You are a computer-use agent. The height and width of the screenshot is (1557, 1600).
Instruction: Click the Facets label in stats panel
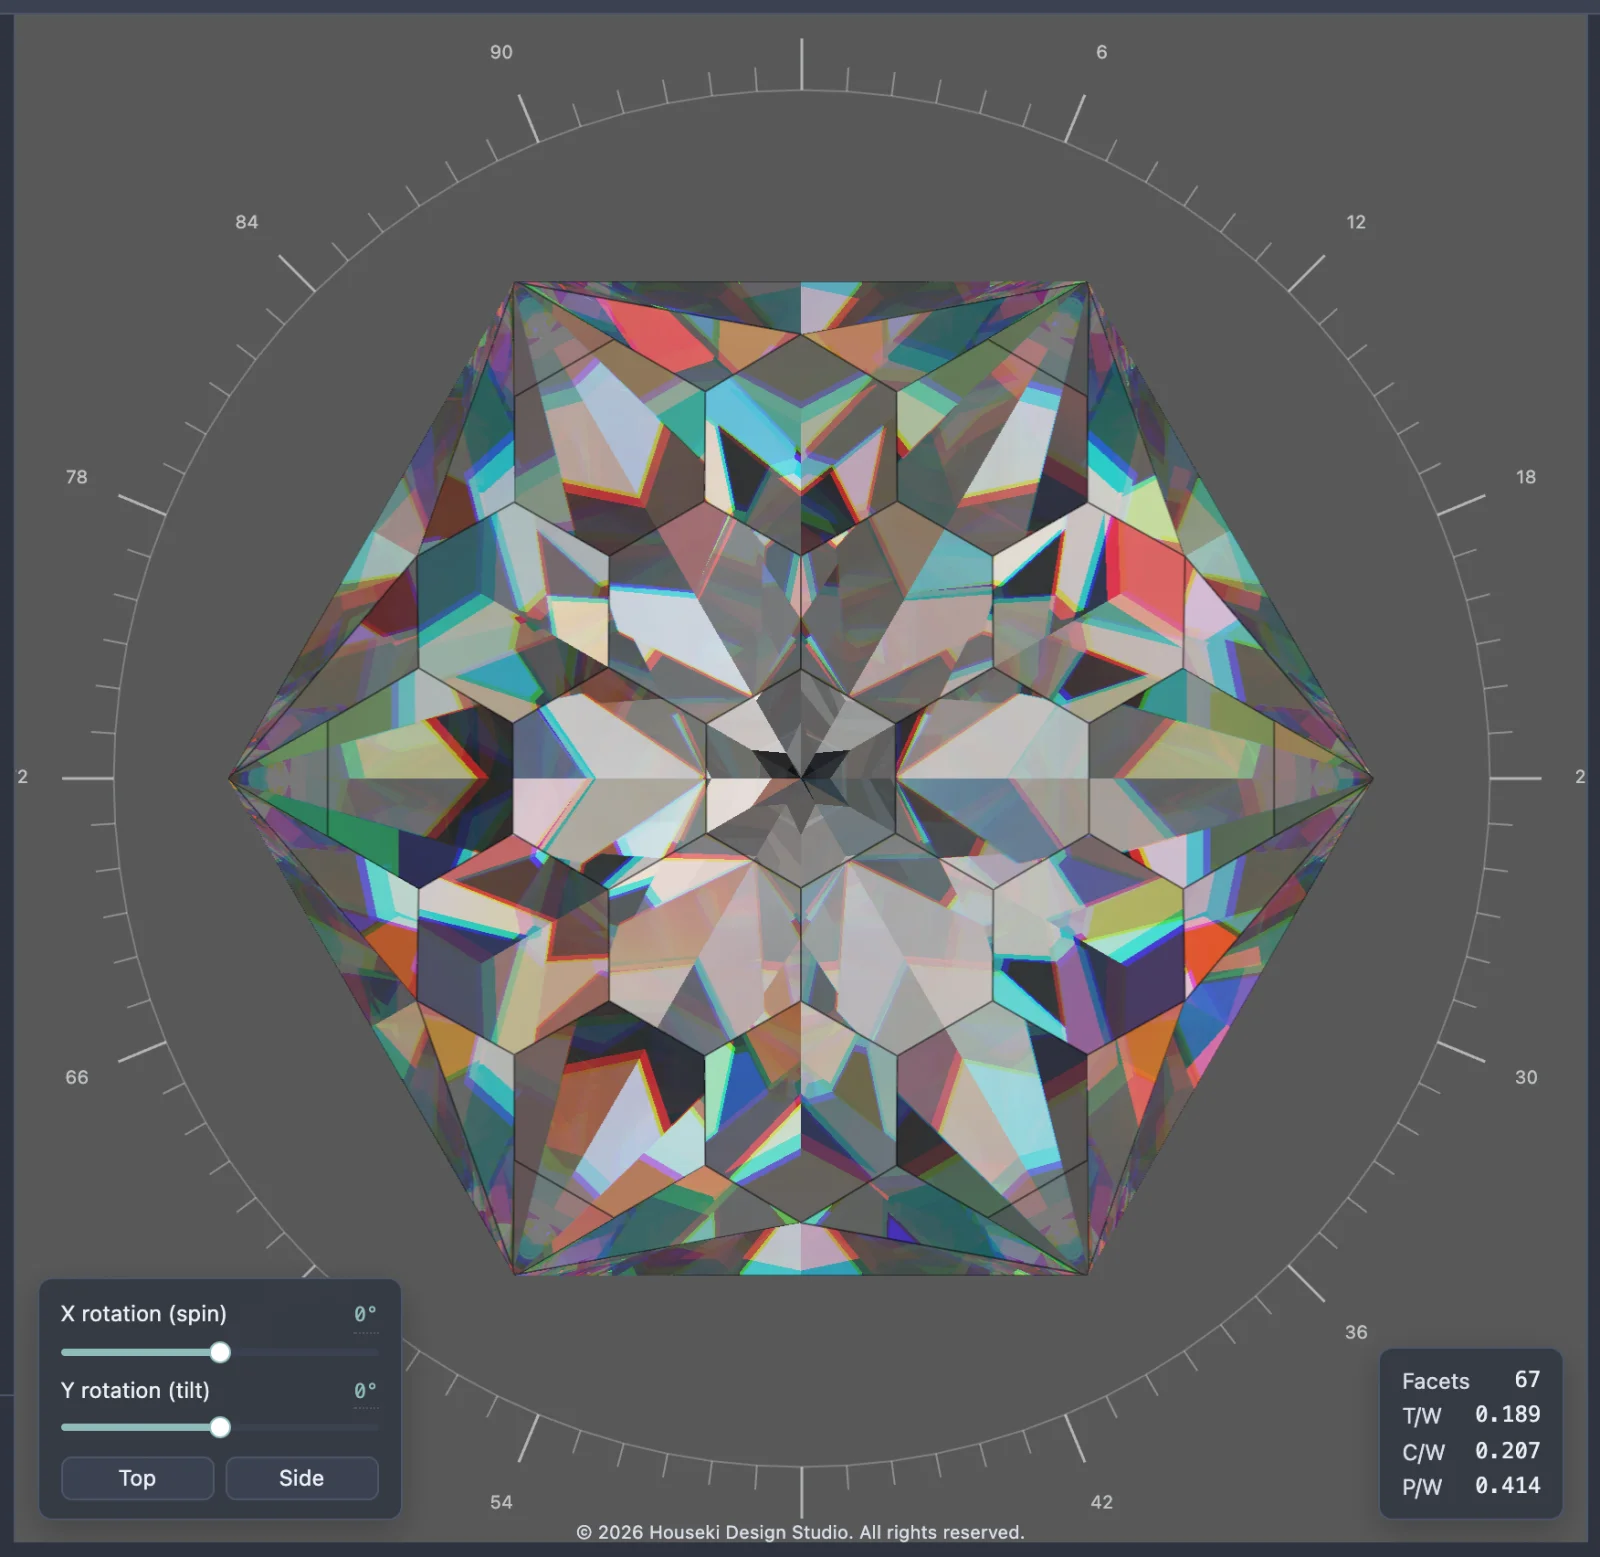(1435, 1381)
